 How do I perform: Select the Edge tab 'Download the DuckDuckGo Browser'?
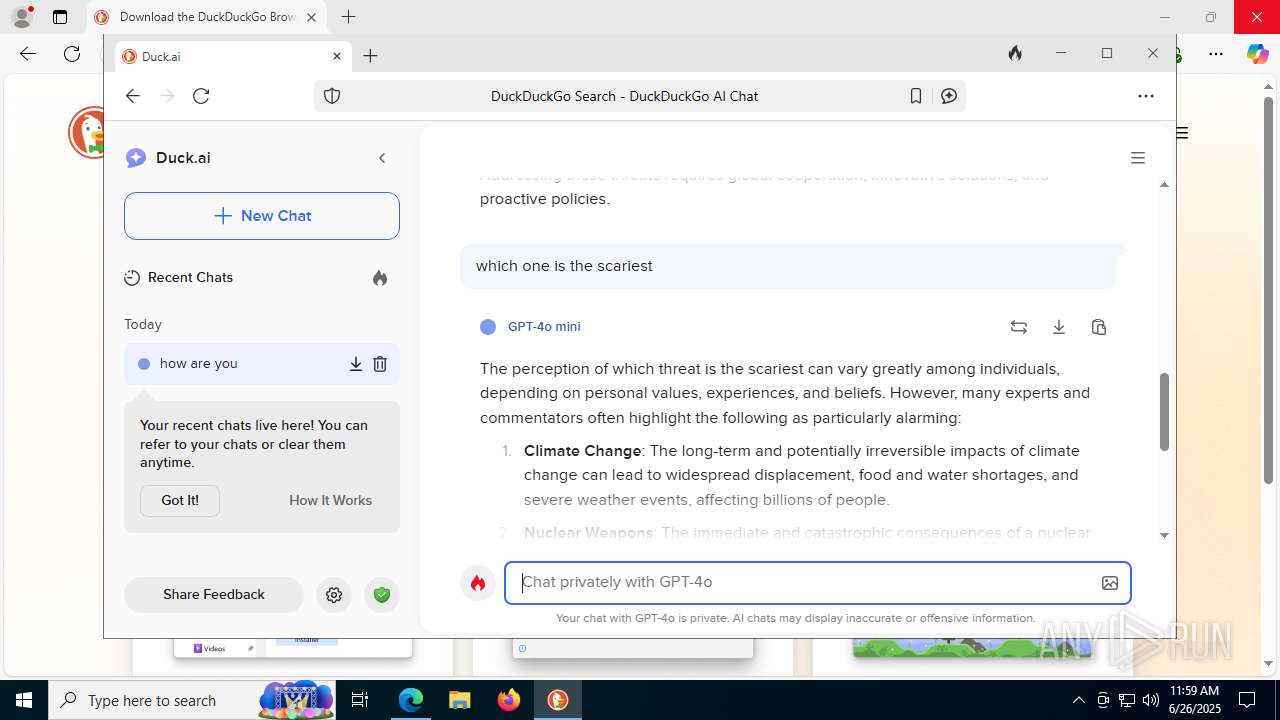207,17
